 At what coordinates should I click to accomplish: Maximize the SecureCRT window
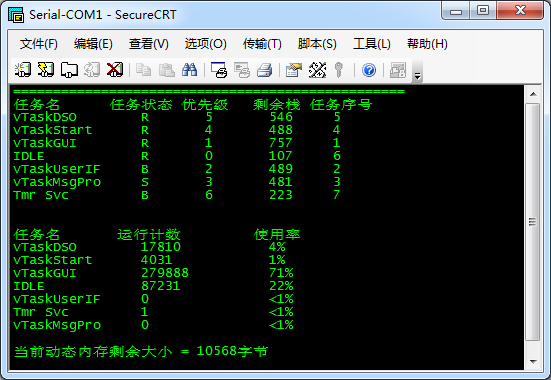(x=483, y=11)
